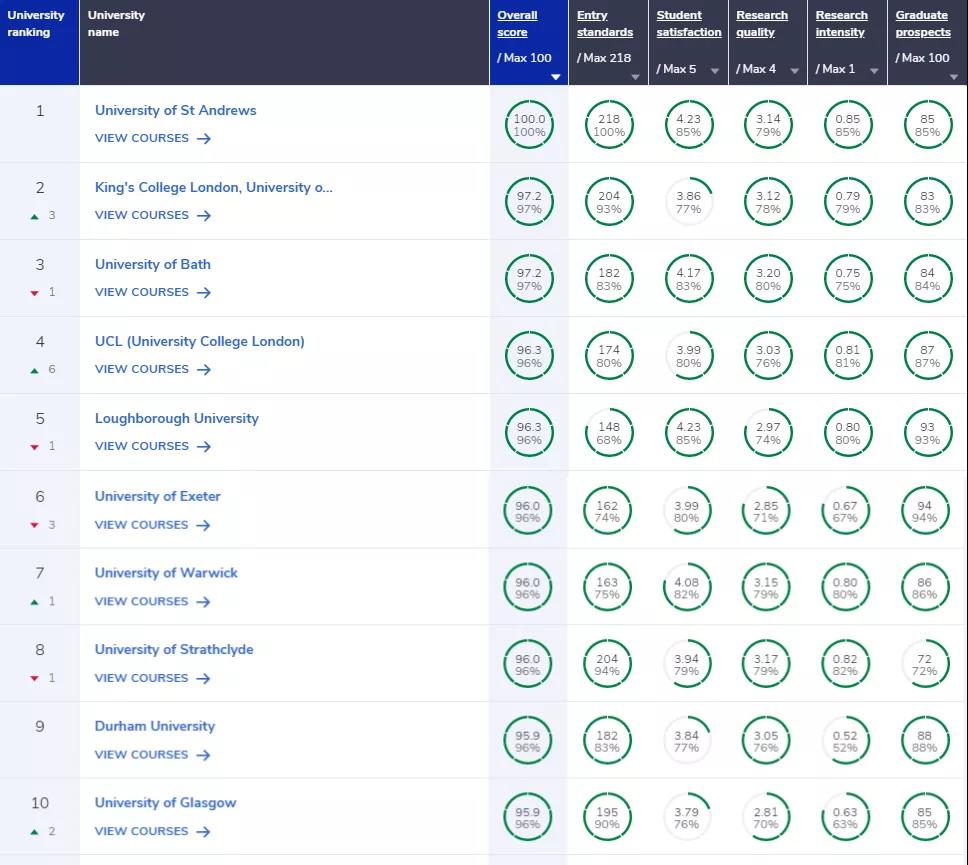This screenshot has width=968, height=865.
Task: Click Glasgow student satisfaction 3.79 circle
Action: click(687, 818)
